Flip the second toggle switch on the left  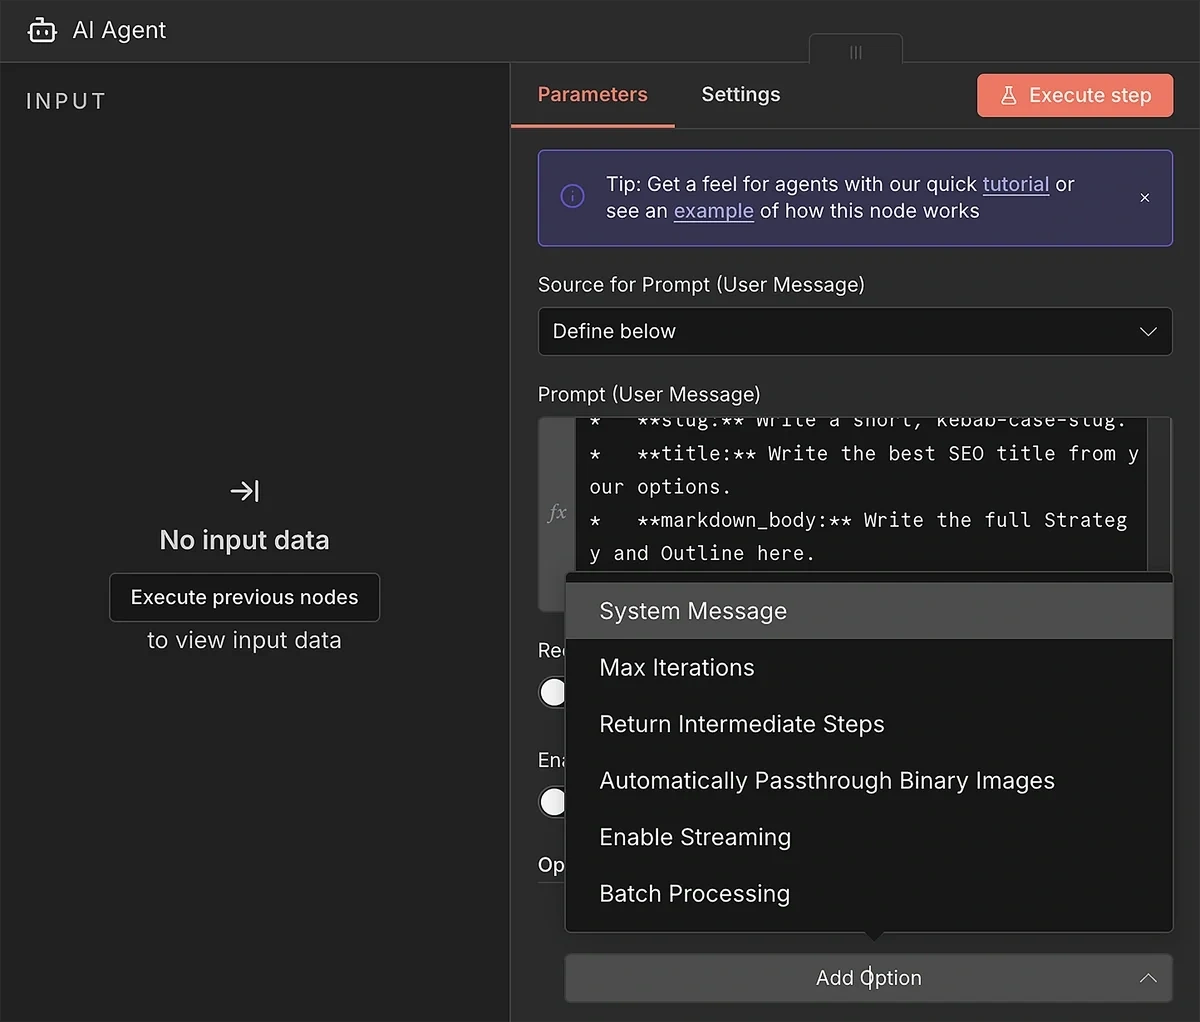[x=553, y=802]
